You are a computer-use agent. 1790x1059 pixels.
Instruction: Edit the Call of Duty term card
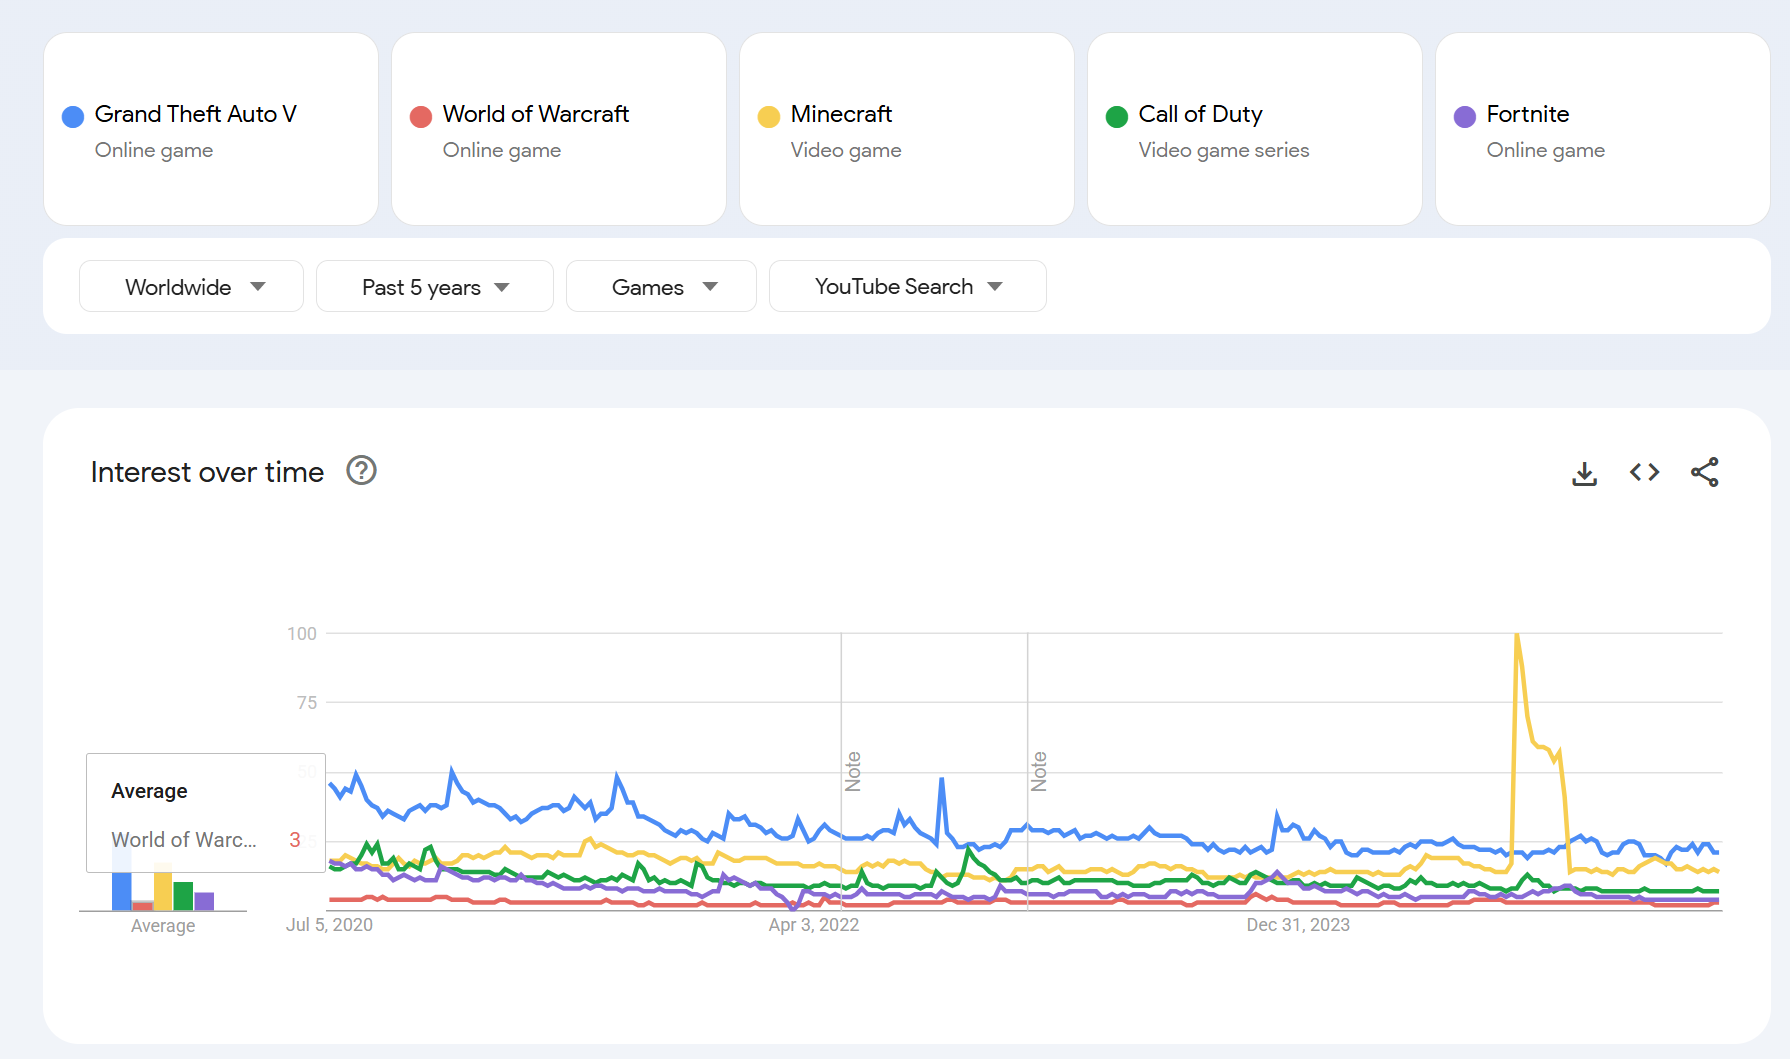point(1255,129)
